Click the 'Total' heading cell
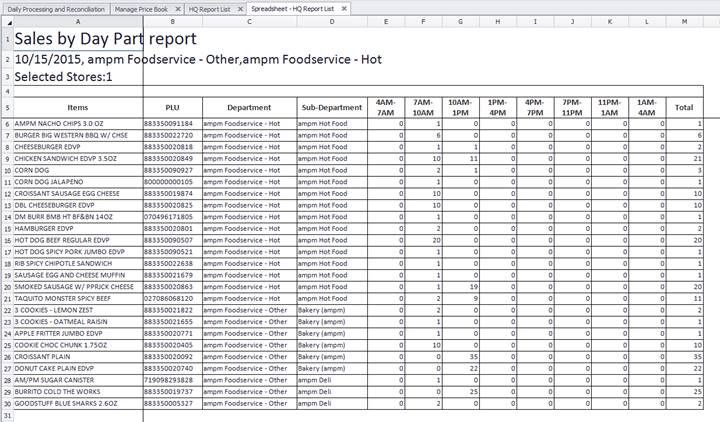720x422 pixels. tap(684, 107)
